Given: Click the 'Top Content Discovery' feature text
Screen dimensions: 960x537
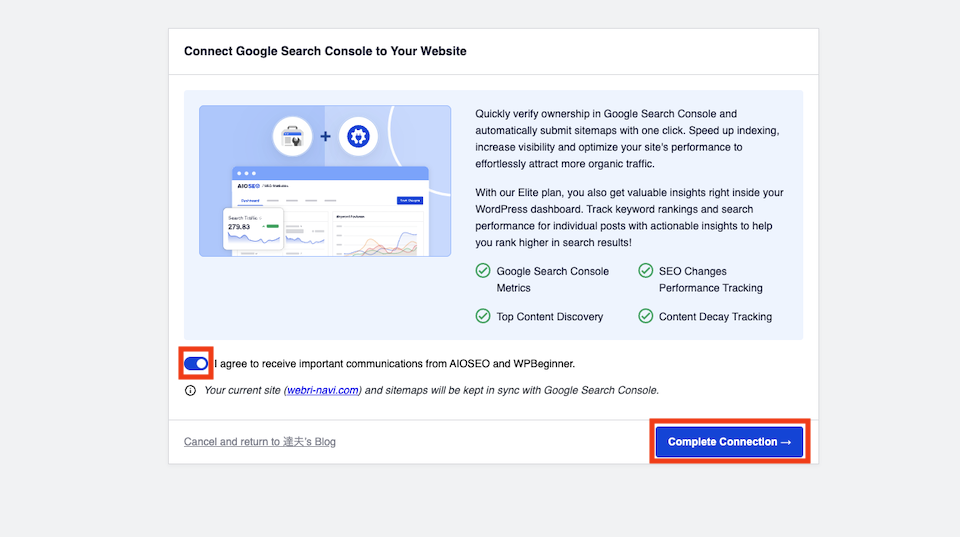Looking at the screenshot, I should (550, 317).
